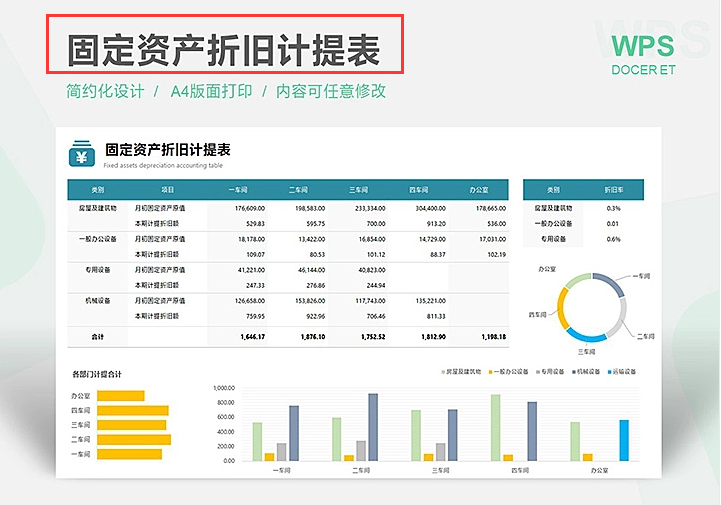This screenshot has height=505, width=721.
Task: Click the 项目 column header in main table
Action: (x=167, y=190)
